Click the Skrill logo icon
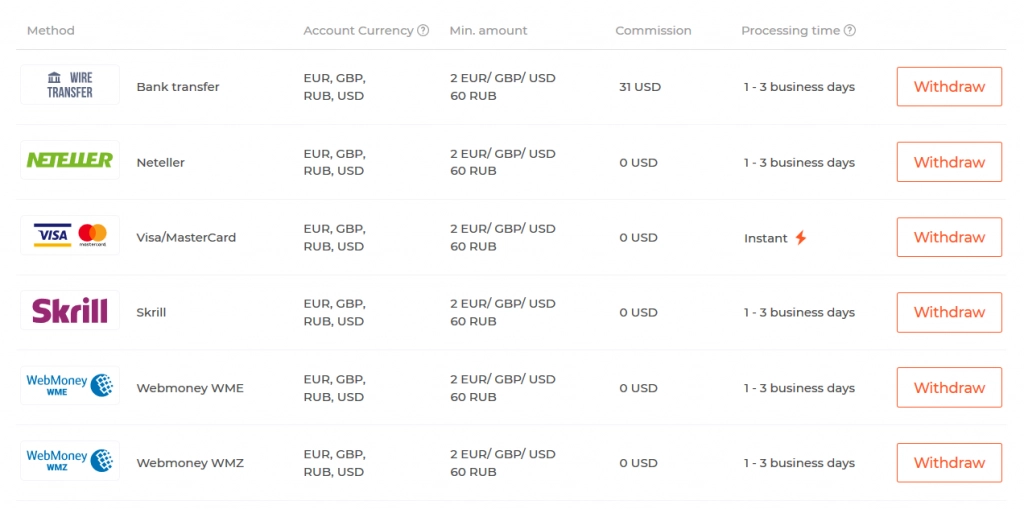The image size is (1024, 509). click(x=70, y=311)
